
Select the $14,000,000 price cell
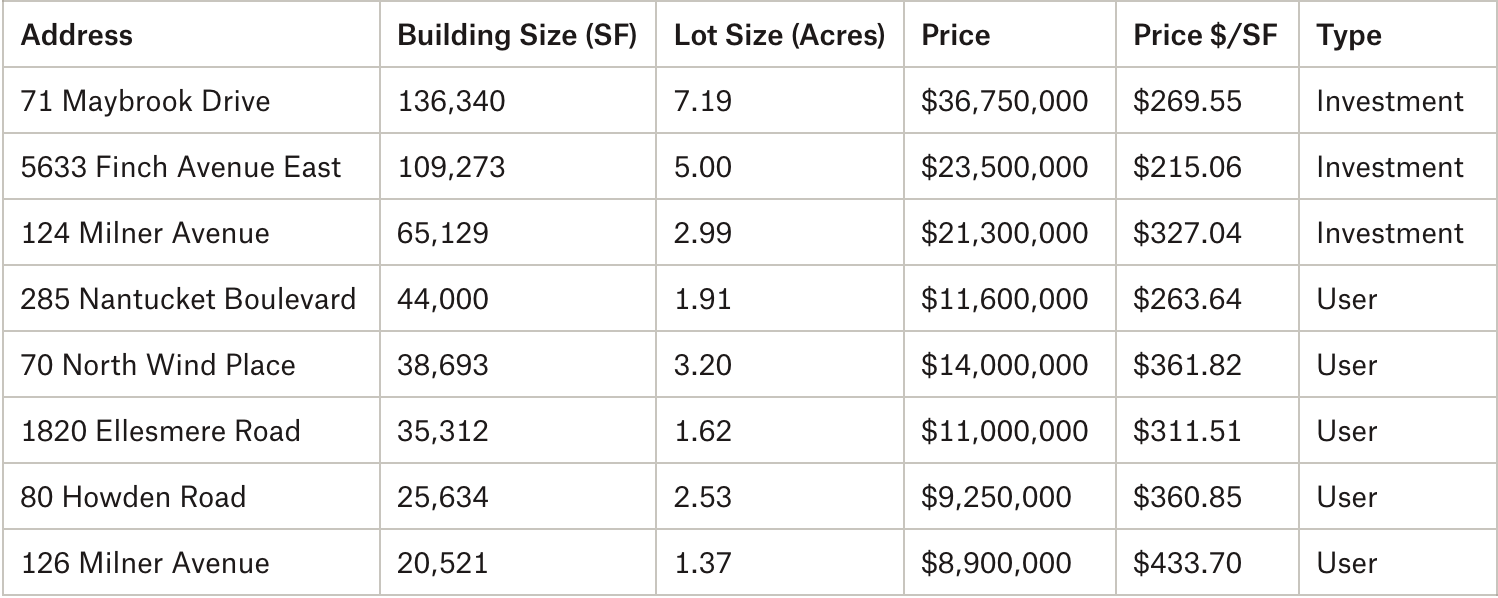coord(1004,365)
